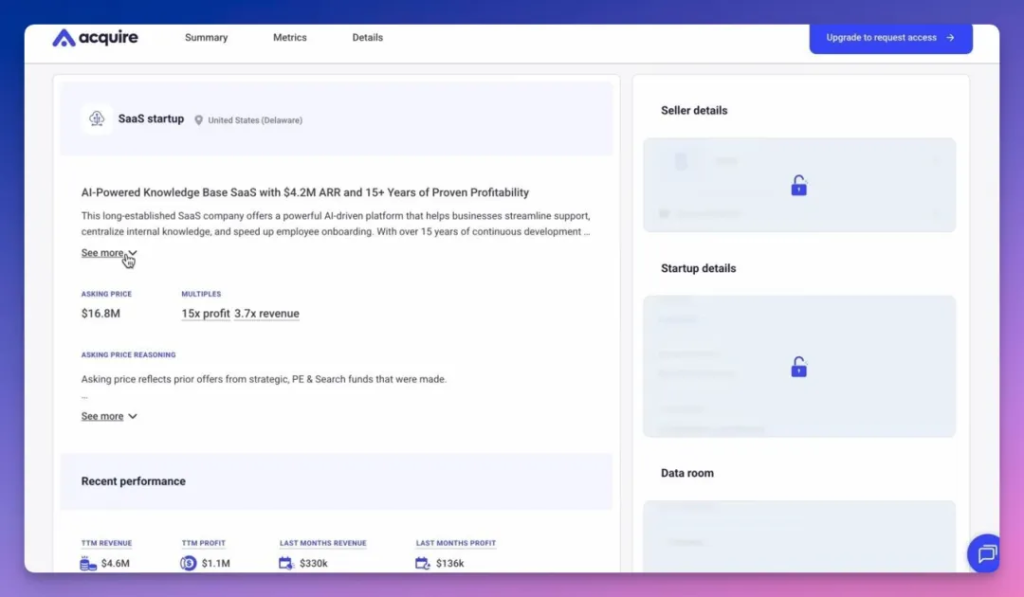1024x597 pixels.
Task: Click the 3.7x revenue multiple link
Action: pyautogui.click(x=266, y=313)
